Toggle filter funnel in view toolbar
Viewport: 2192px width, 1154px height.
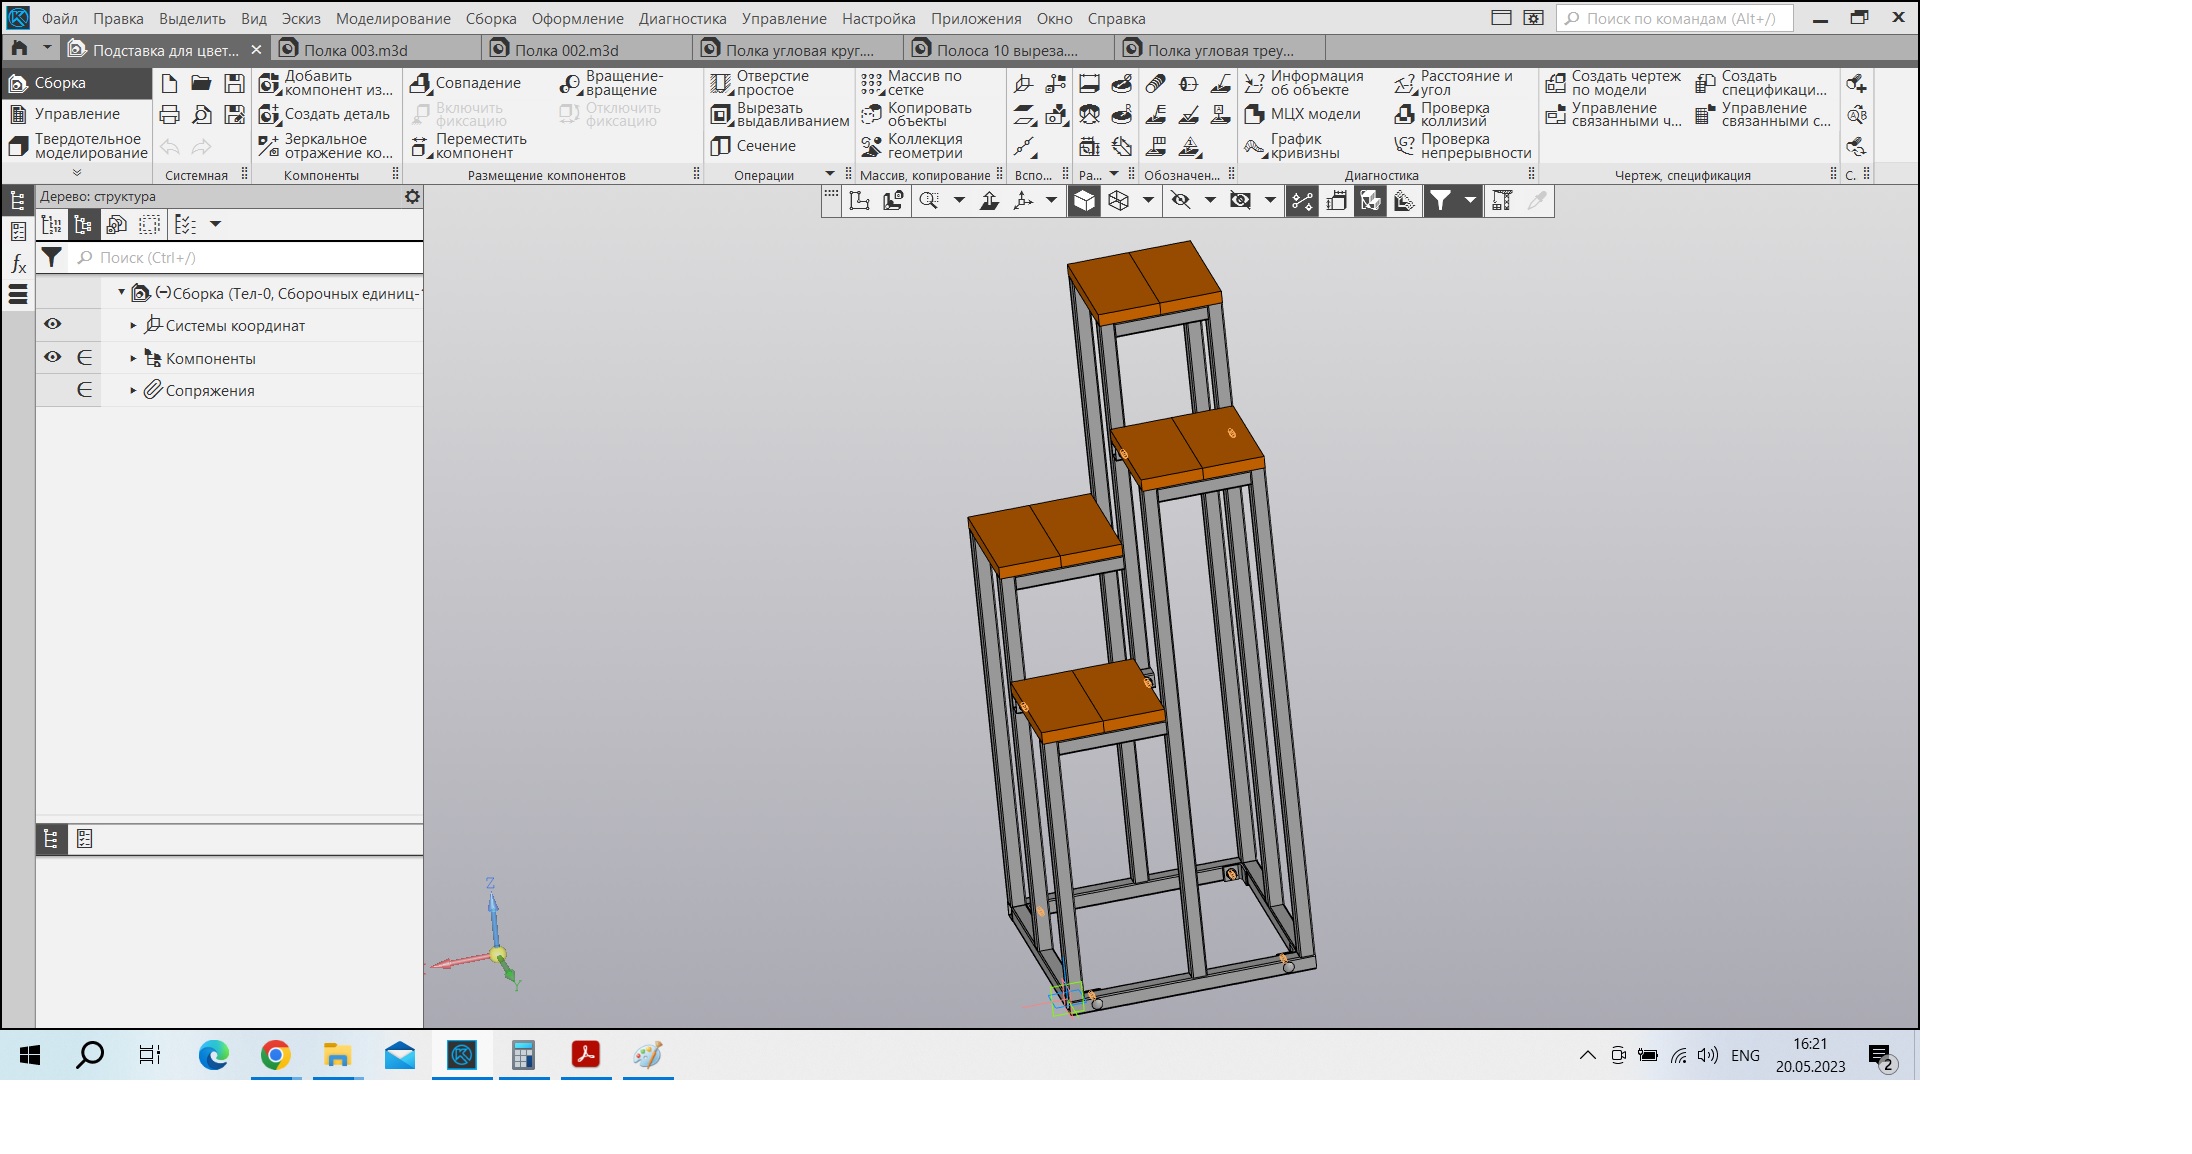(x=1440, y=201)
